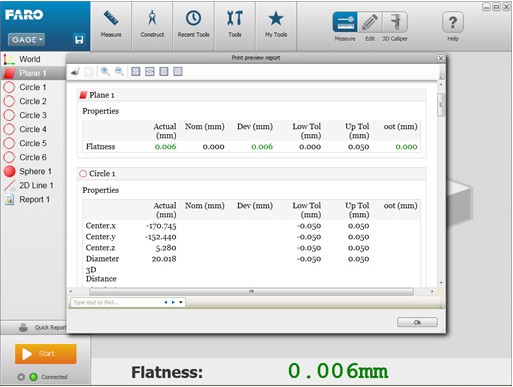Screen dimensions: 513x387
Task: Click Flatness Up Tol value 0.050
Action: (x=358, y=147)
